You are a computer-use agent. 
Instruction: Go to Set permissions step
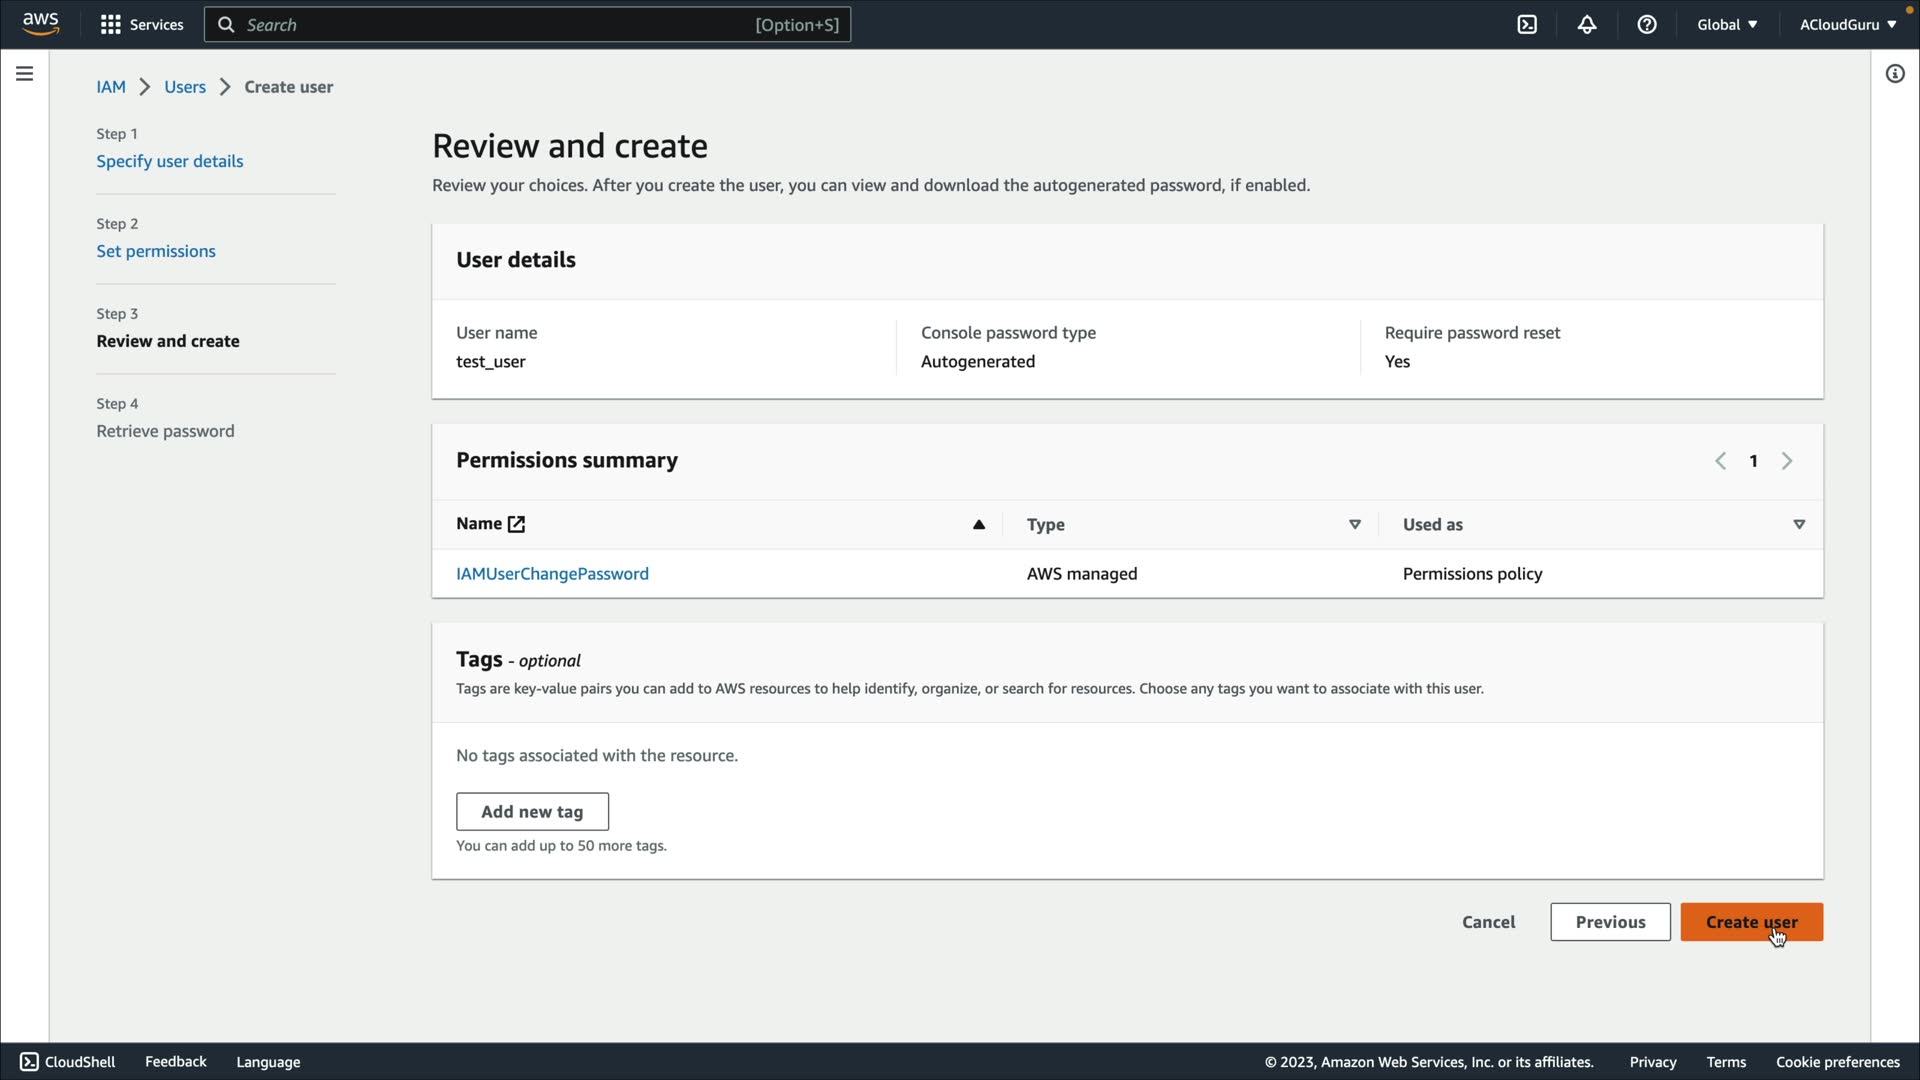[x=156, y=251]
